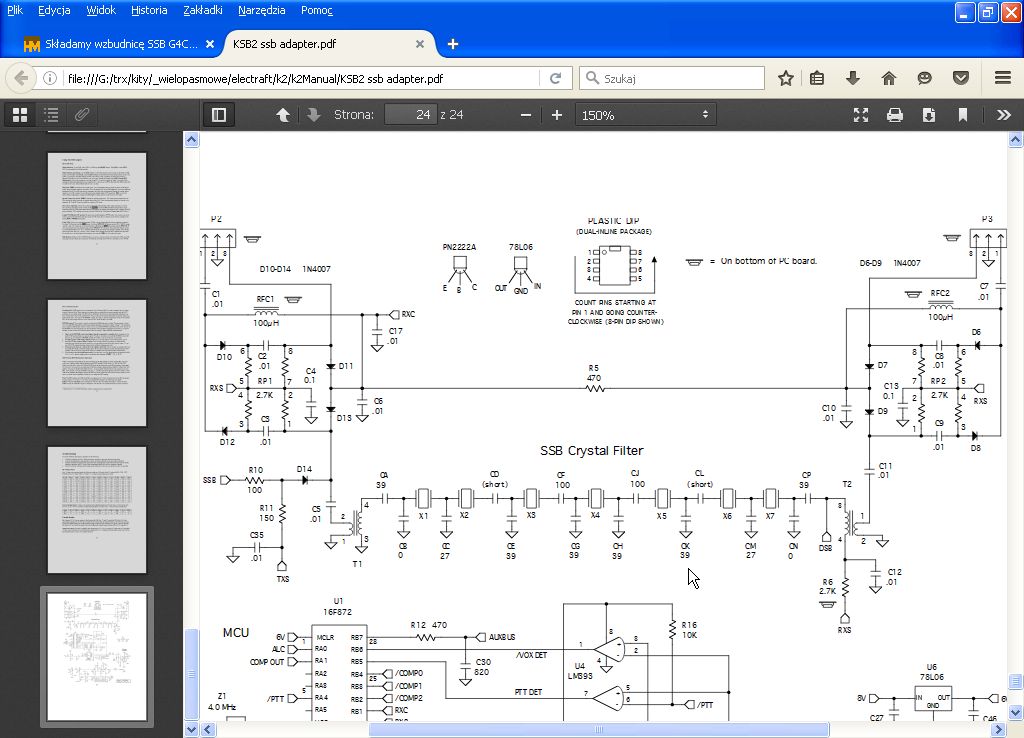
Task: Click the zoom in plus button
Action: pyautogui.click(x=557, y=115)
